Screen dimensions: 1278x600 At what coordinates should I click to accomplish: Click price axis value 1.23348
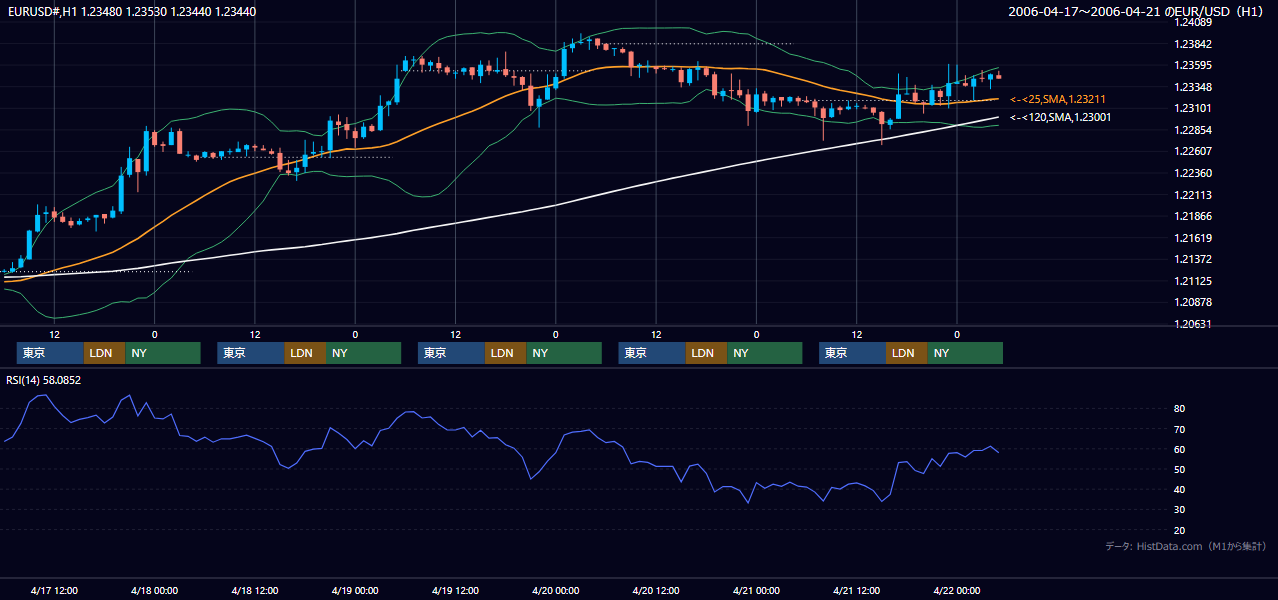click(1192, 87)
